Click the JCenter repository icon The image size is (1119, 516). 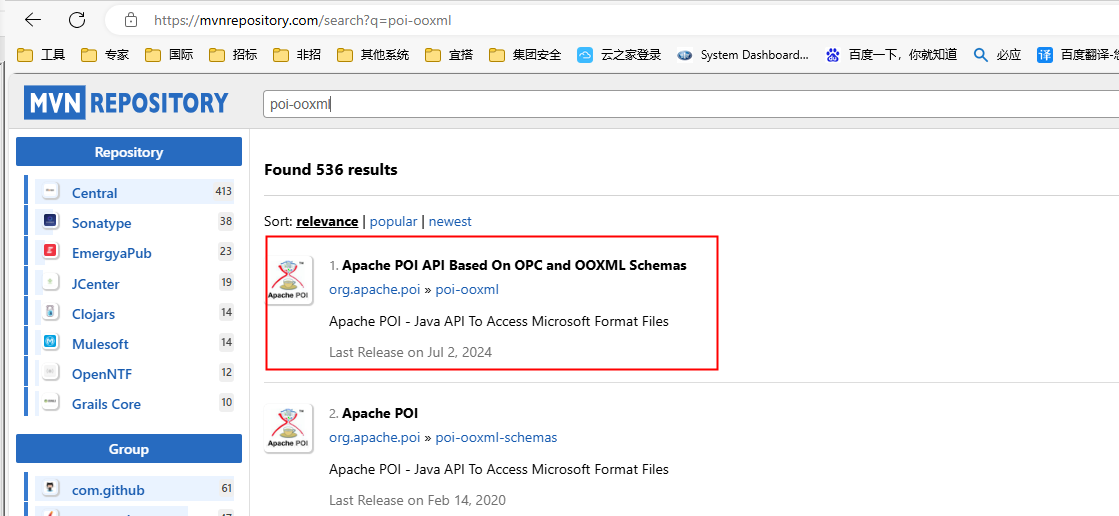(50, 282)
